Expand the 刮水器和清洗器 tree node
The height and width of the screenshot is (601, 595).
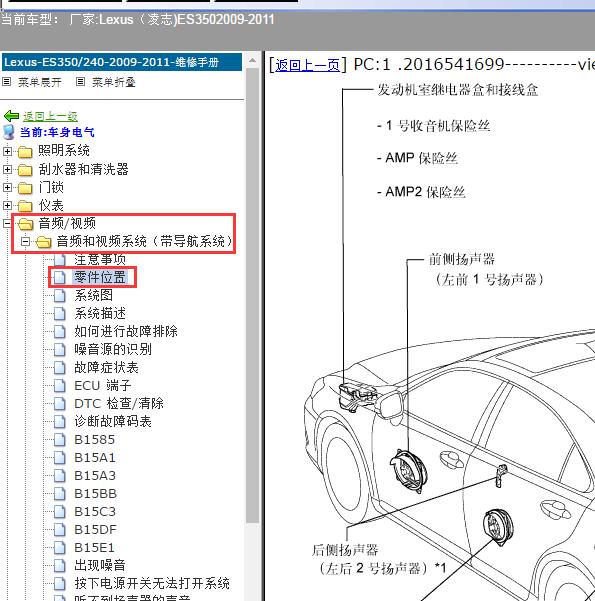coord(7,169)
